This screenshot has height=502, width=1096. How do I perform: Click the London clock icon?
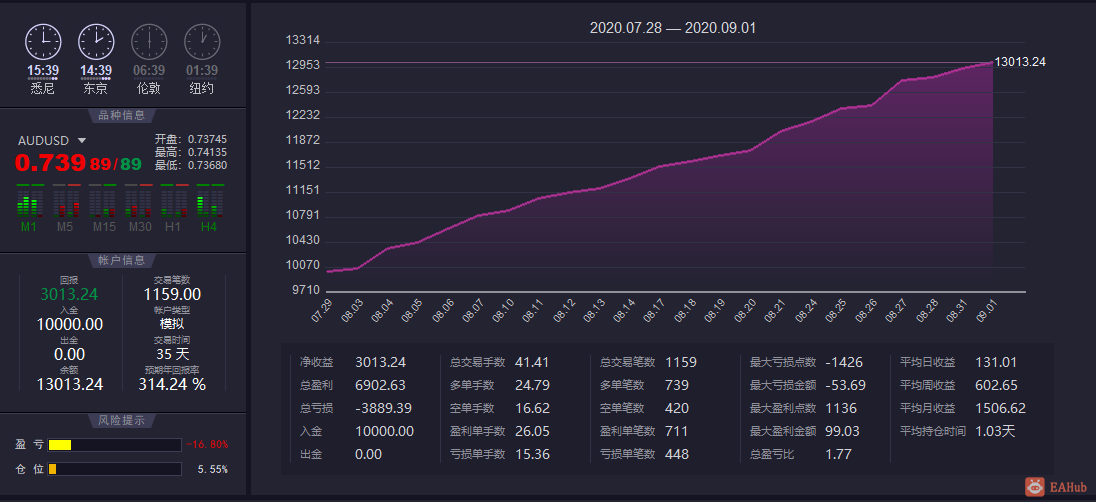149,41
